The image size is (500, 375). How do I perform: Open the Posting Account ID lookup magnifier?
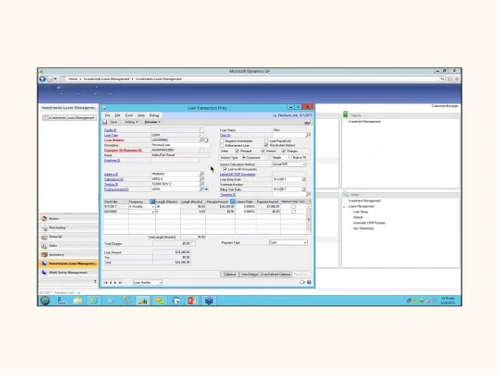coord(202,189)
